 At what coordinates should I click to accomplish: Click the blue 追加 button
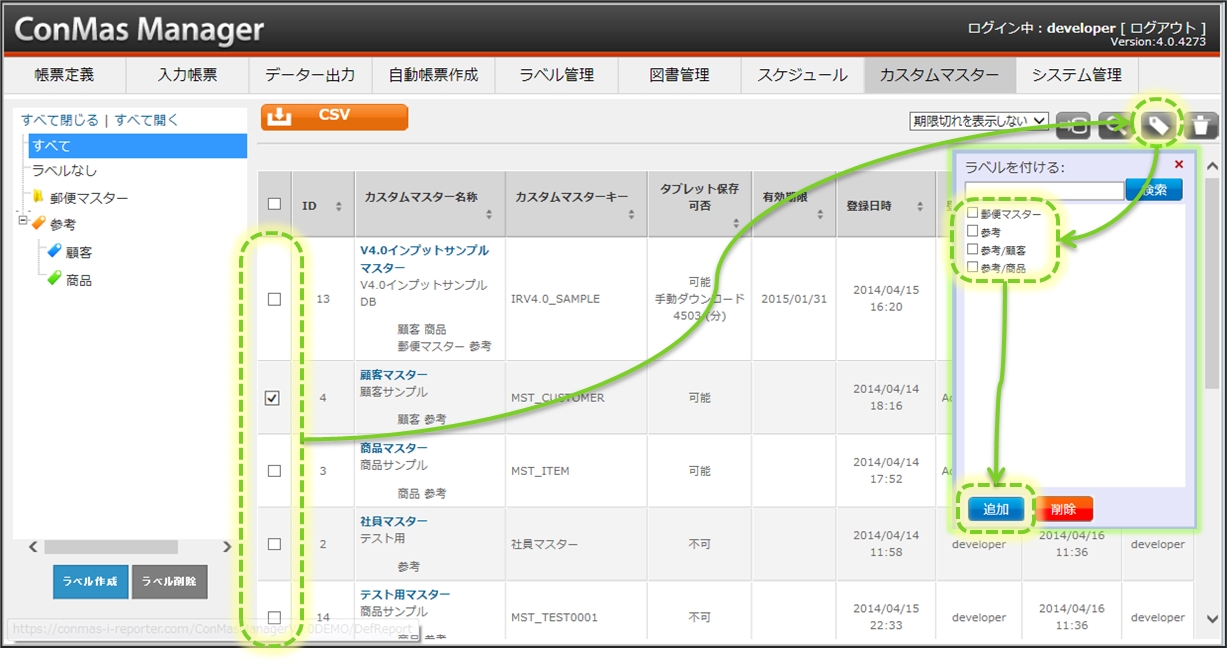995,509
